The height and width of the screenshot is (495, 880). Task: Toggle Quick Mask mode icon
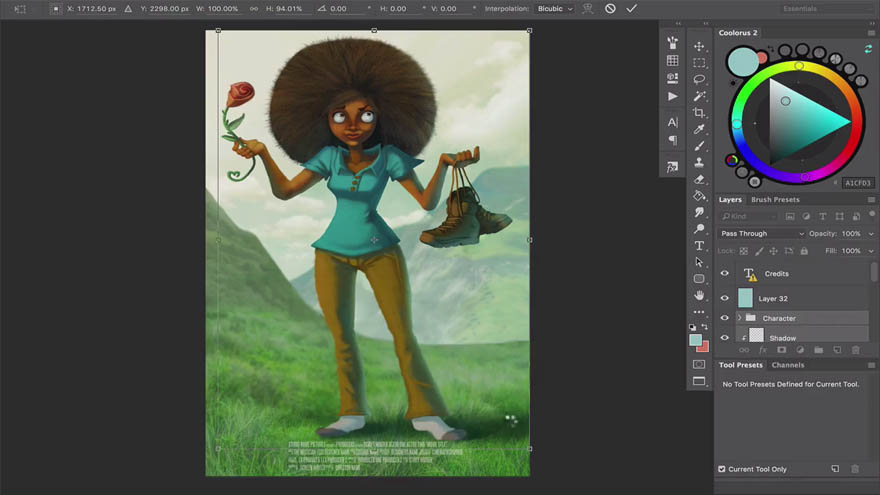(699, 364)
